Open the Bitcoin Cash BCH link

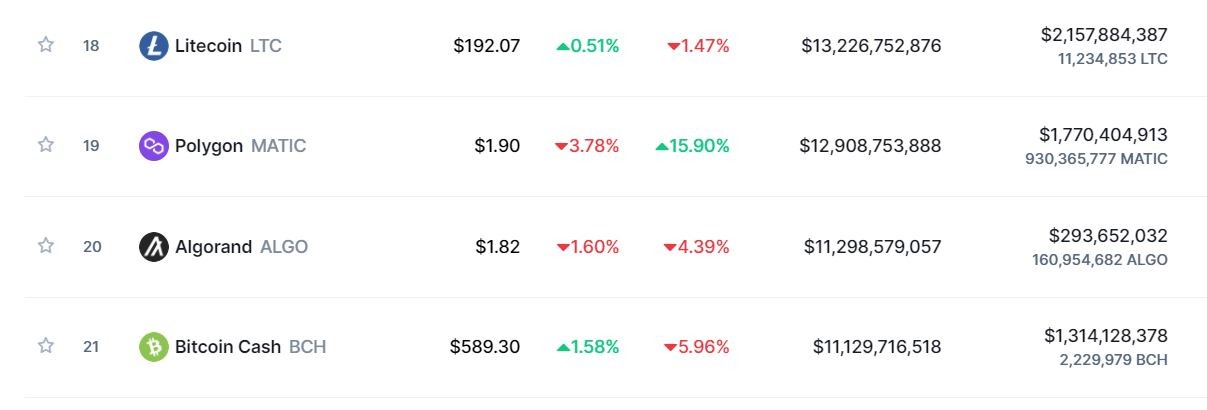(250, 347)
